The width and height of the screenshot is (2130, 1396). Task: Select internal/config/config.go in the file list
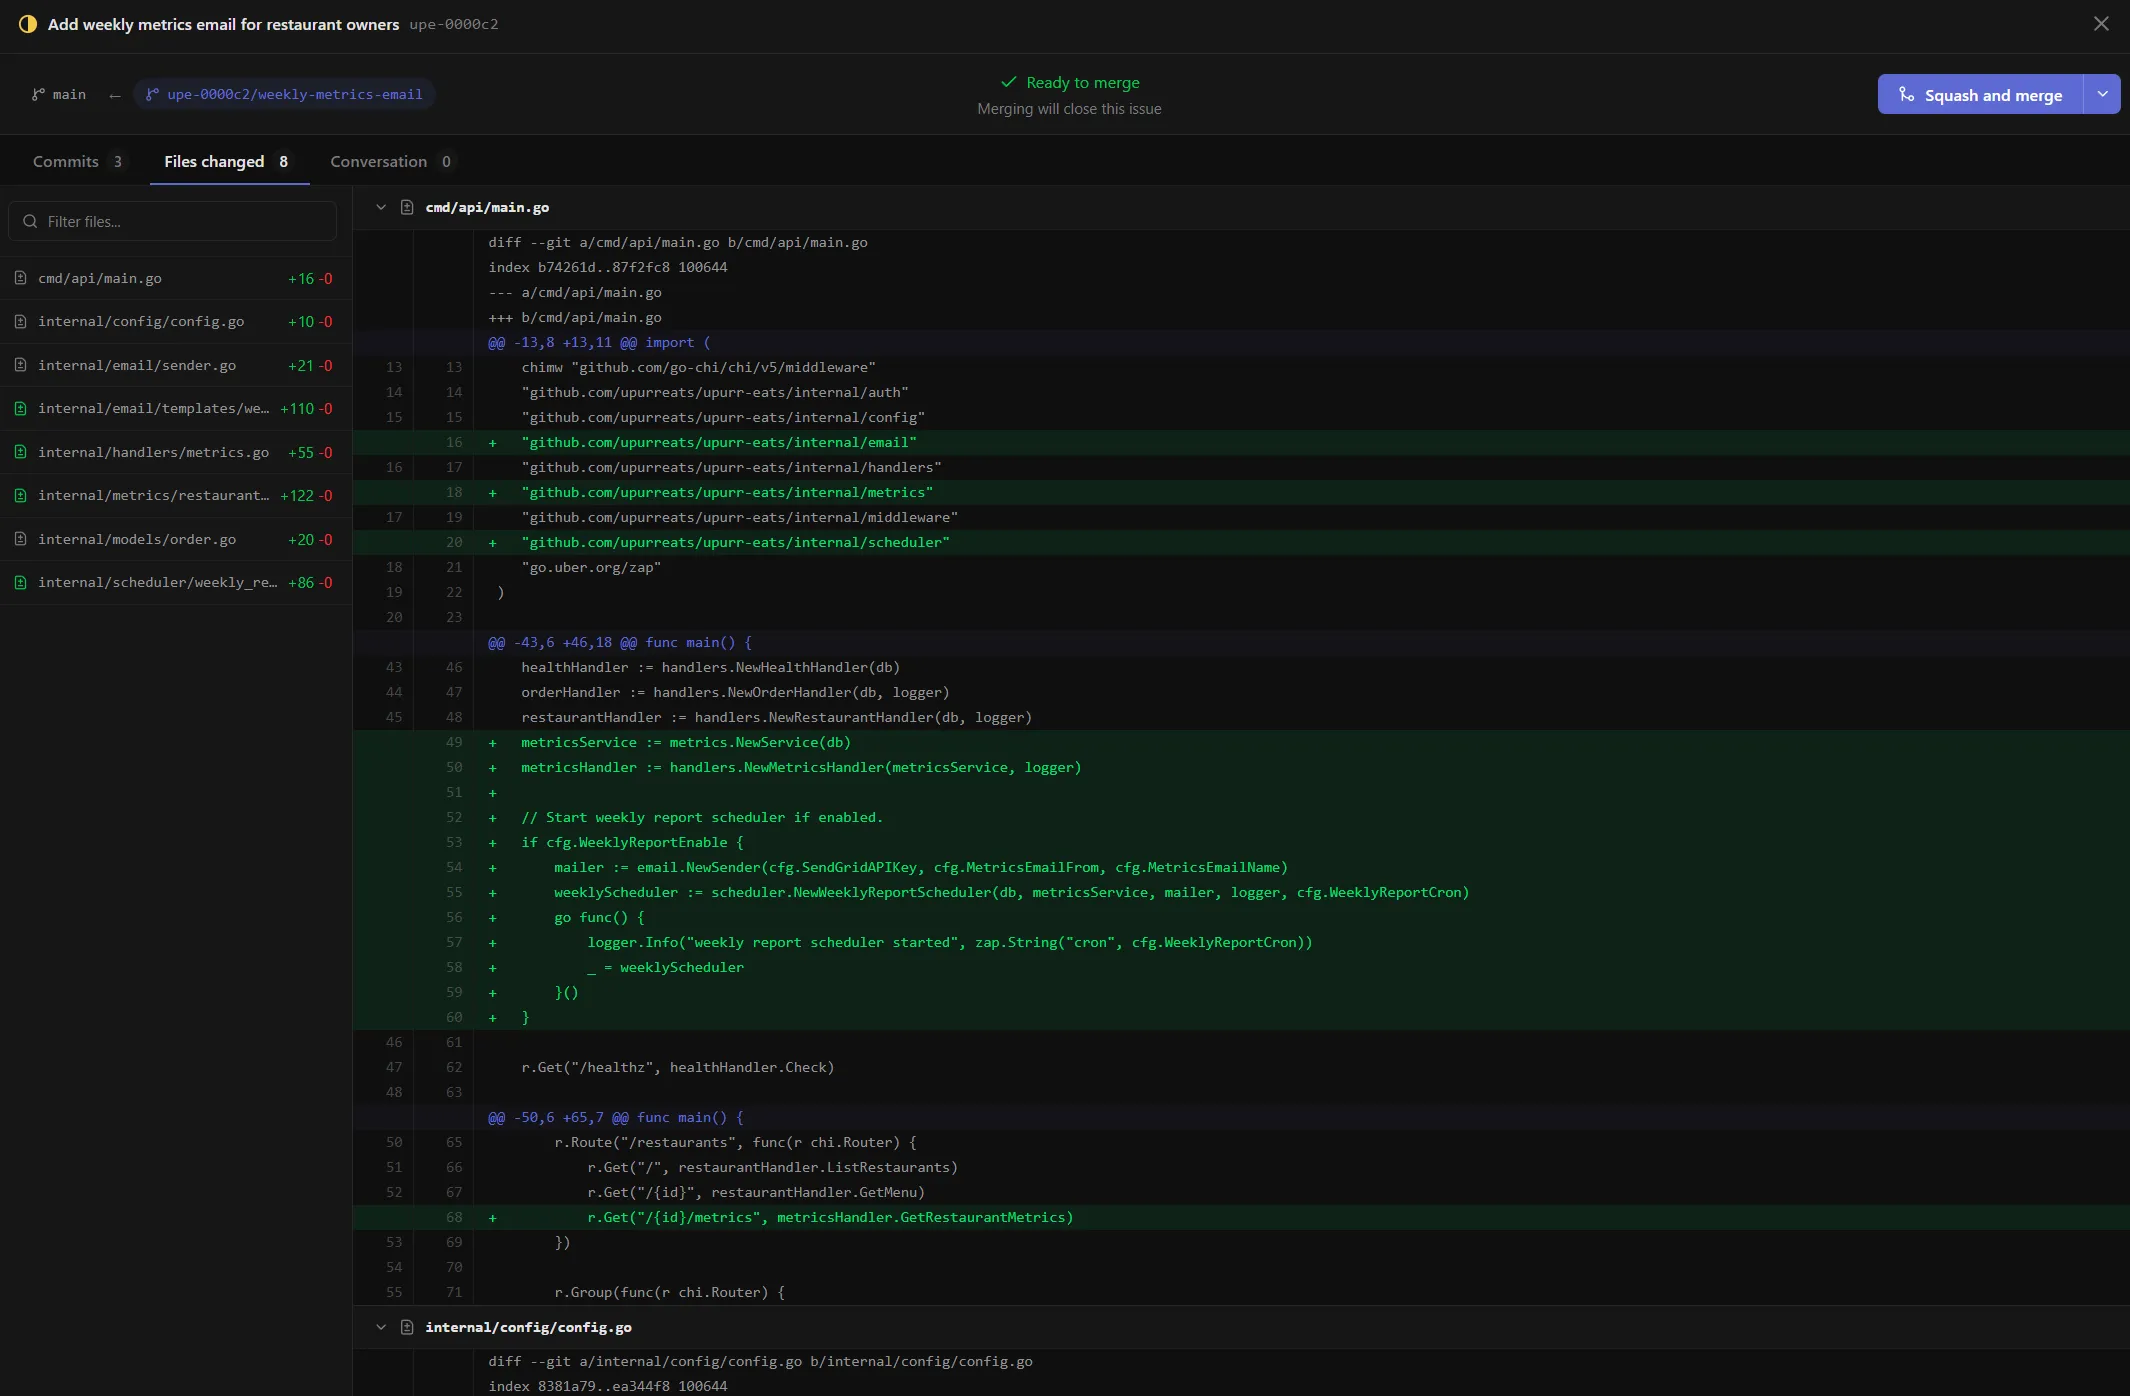[x=175, y=321]
